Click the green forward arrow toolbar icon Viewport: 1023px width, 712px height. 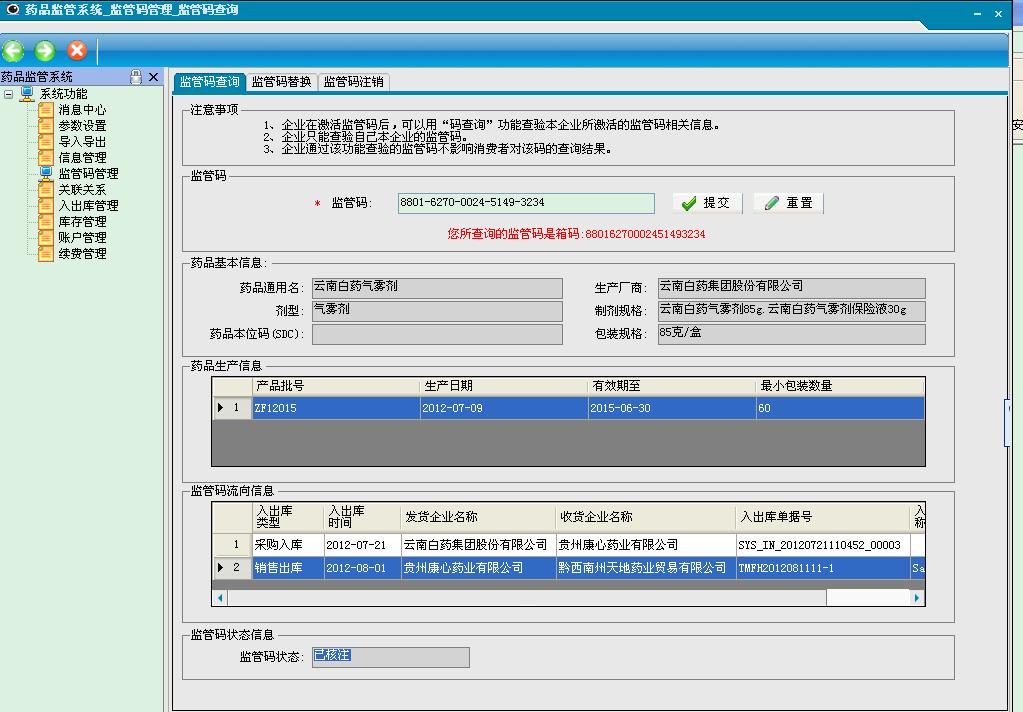pos(45,51)
